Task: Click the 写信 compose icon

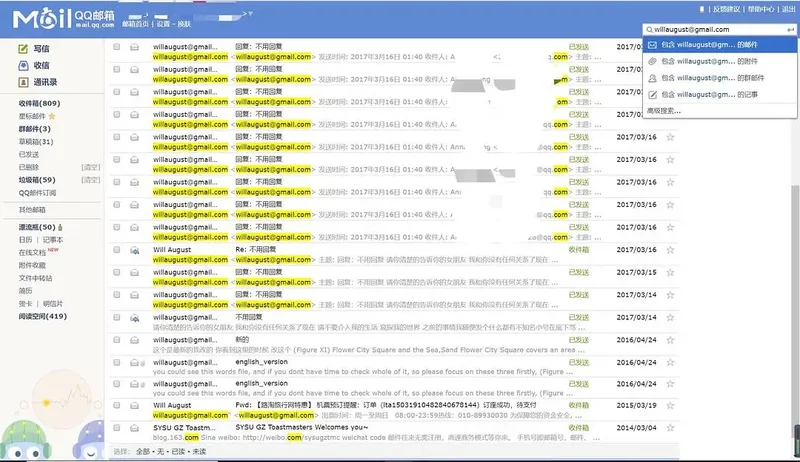Action: click(x=23, y=49)
